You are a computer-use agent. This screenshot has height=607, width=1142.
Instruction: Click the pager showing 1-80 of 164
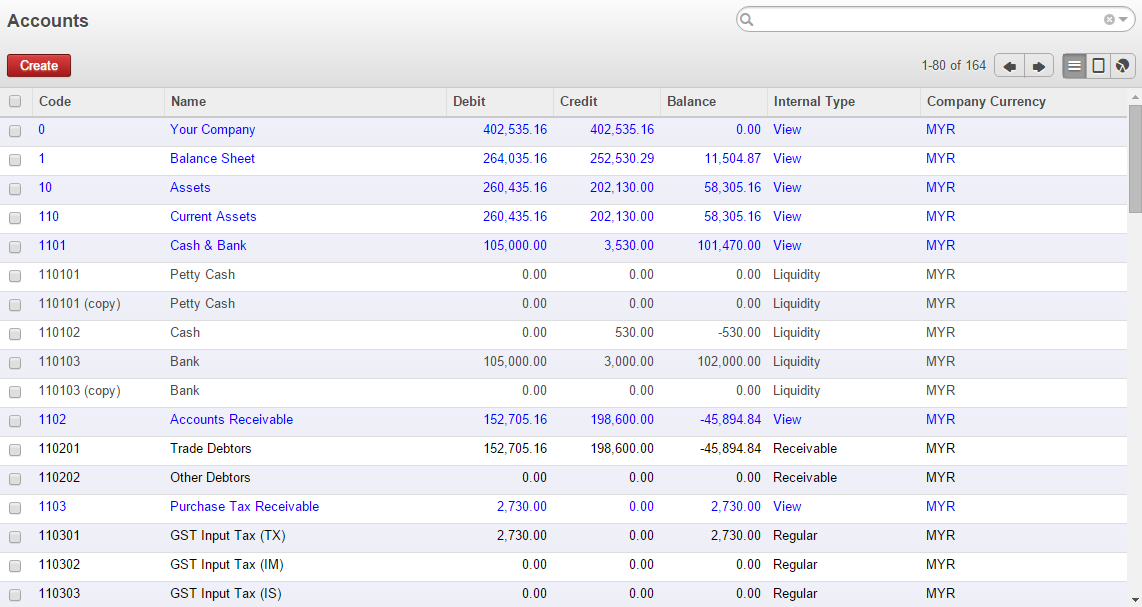[954, 64]
